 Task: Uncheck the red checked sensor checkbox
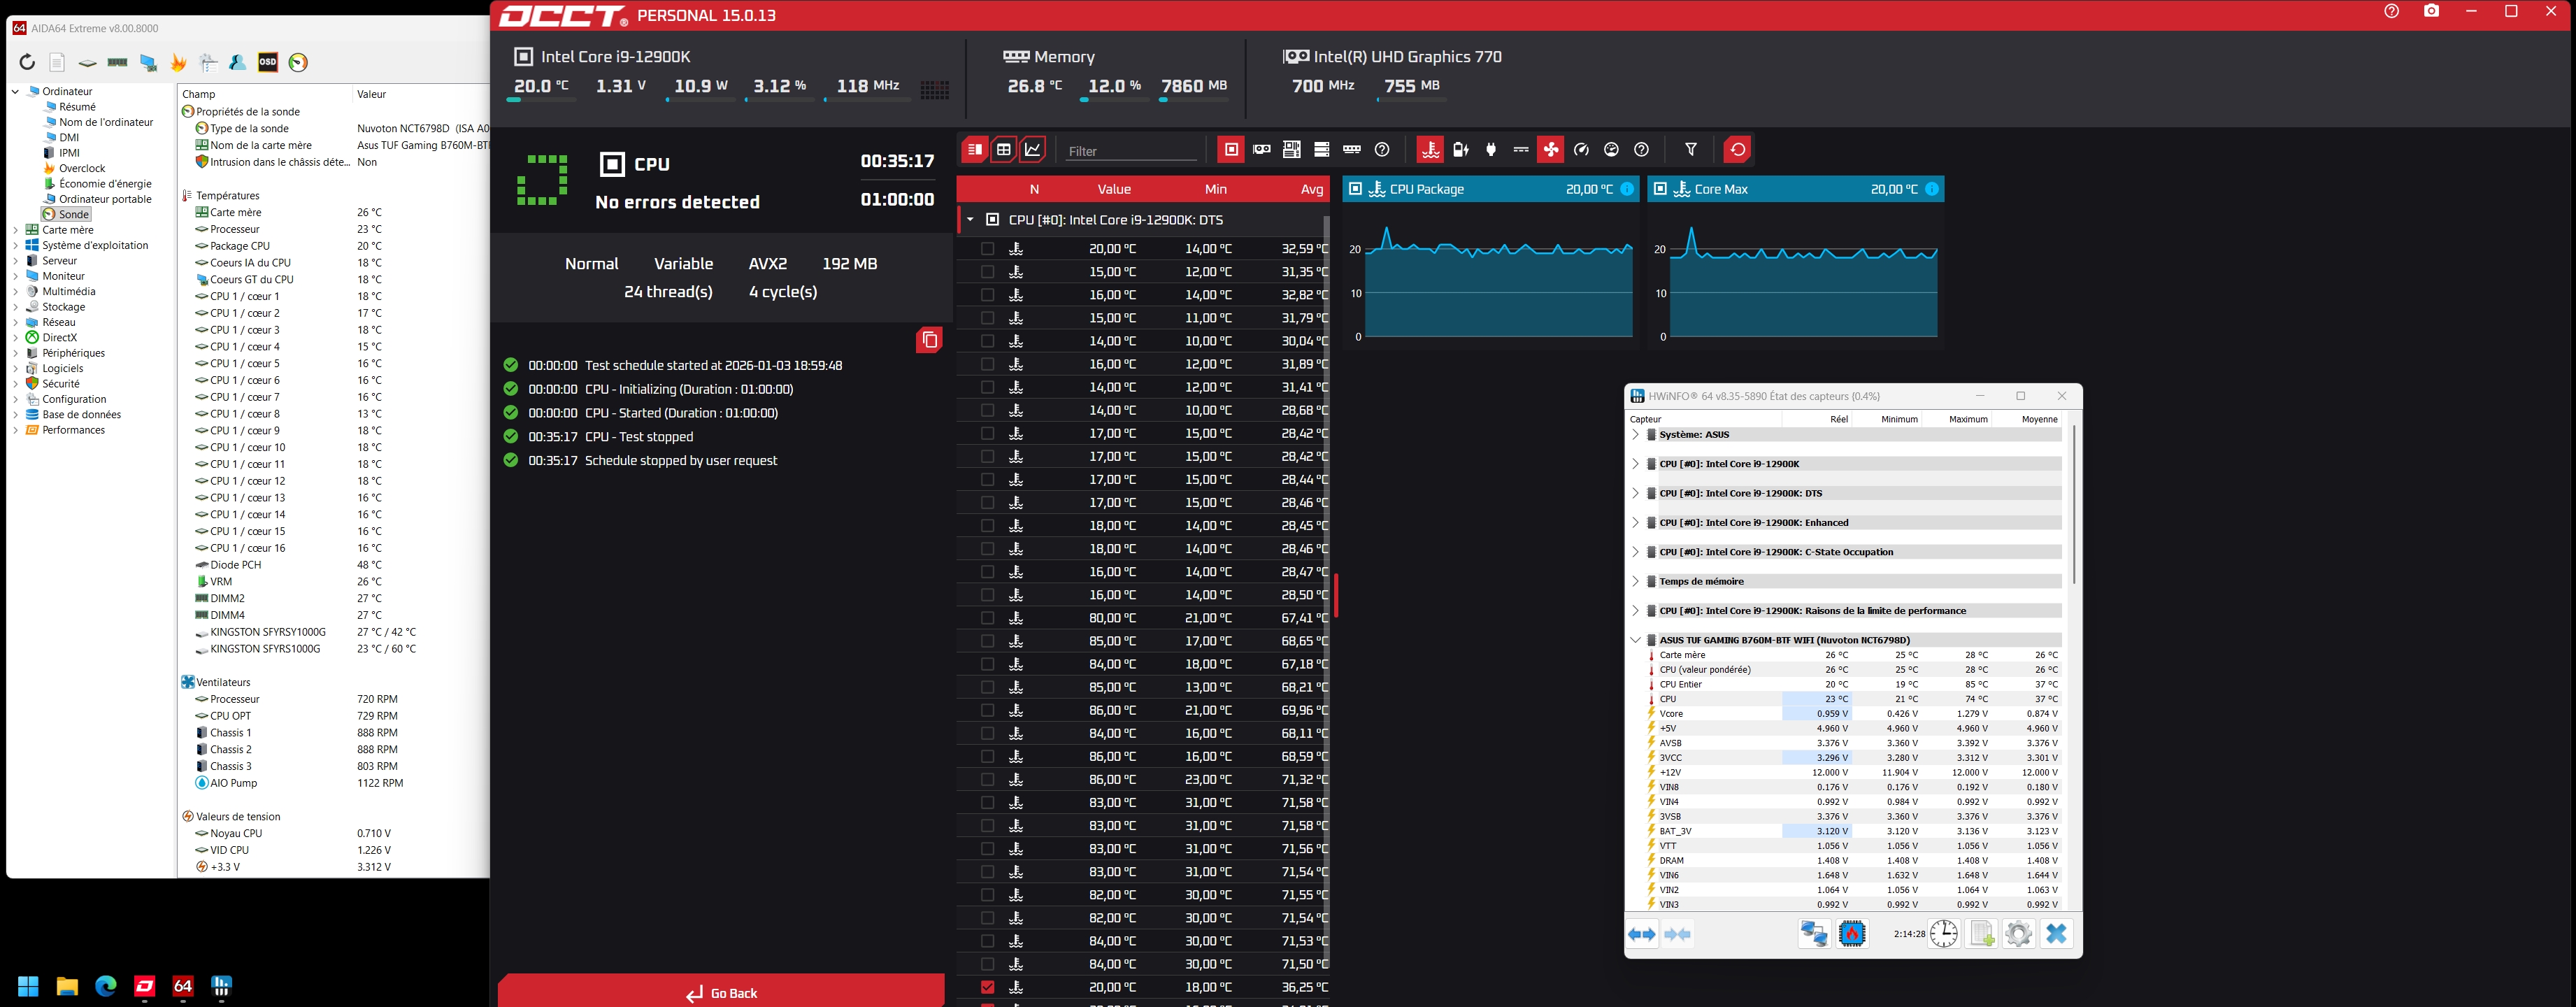coord(988,987)
